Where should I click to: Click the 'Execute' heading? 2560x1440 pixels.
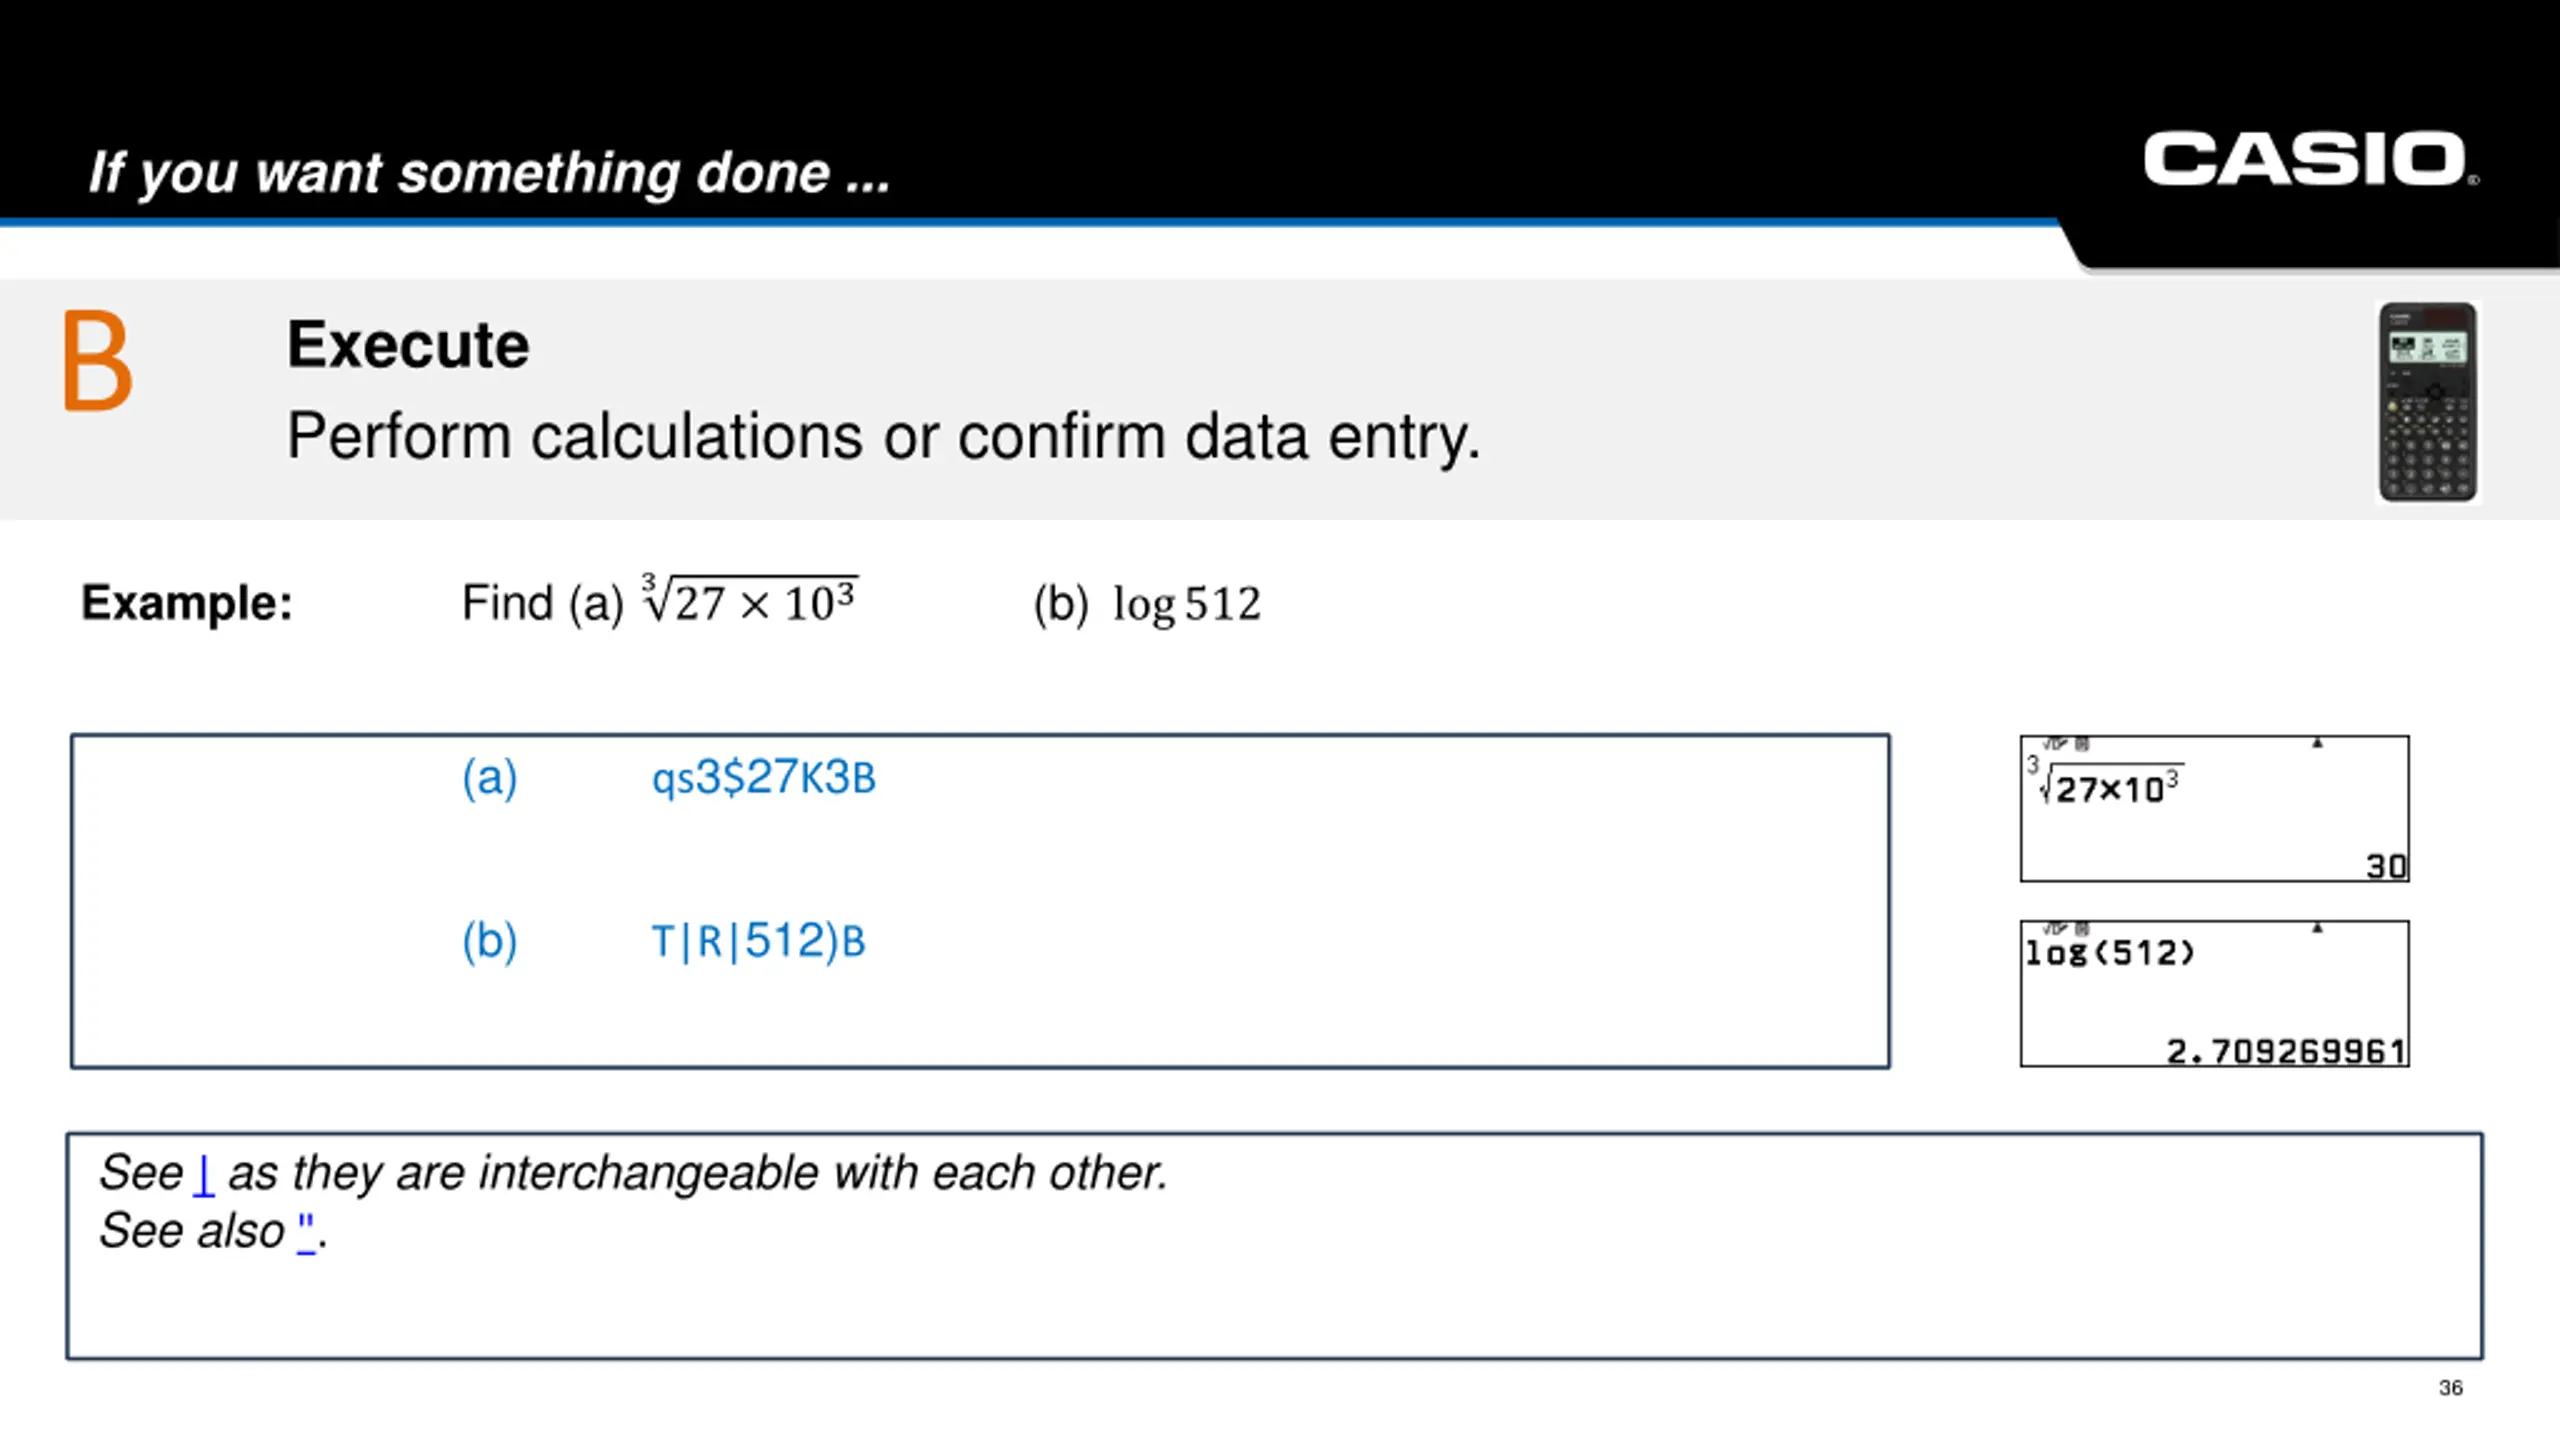click(x=408, y=344)
